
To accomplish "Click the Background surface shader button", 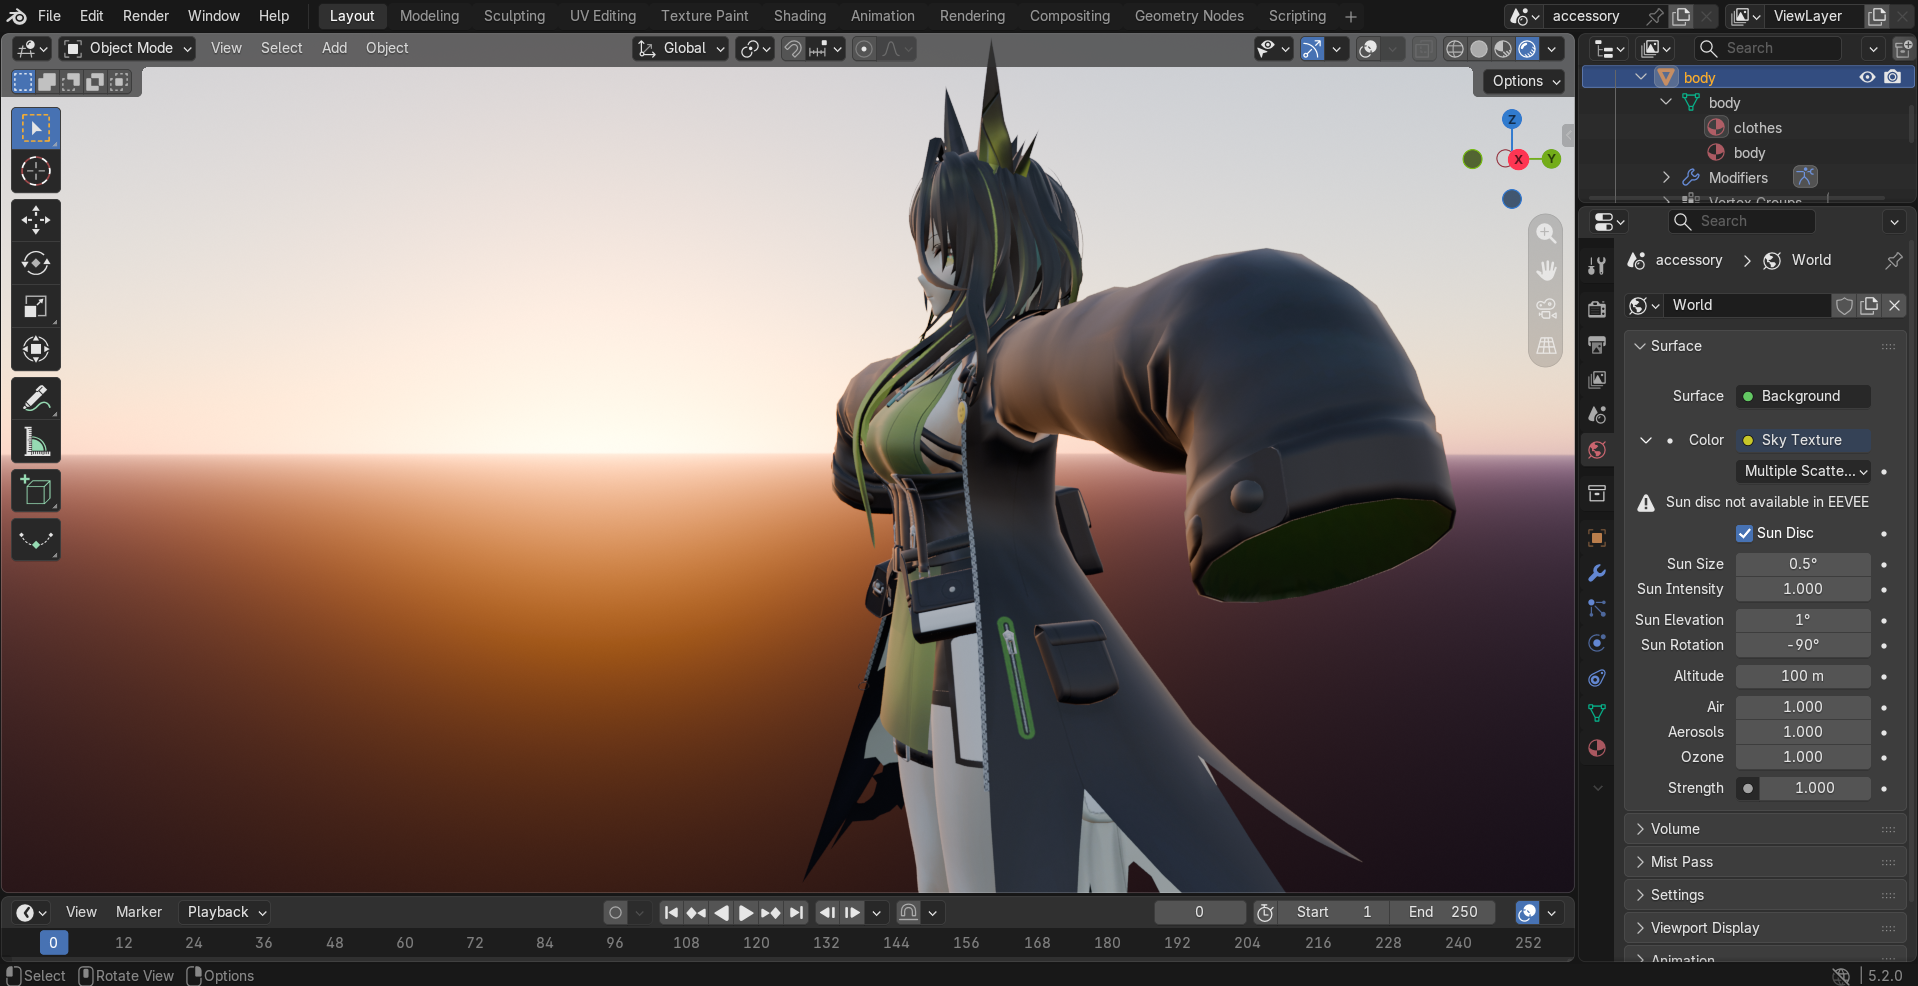I will click(1804, 396).
